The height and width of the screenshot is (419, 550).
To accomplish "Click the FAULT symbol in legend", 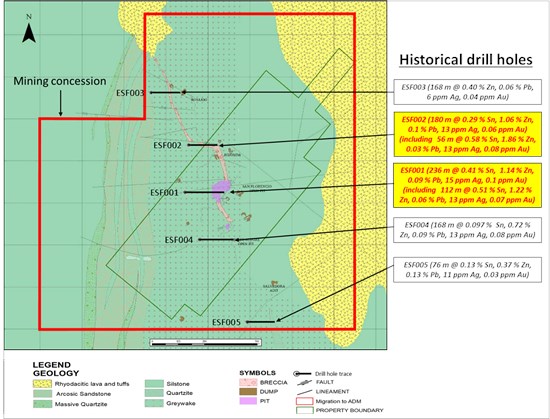I will coord(304,382).
